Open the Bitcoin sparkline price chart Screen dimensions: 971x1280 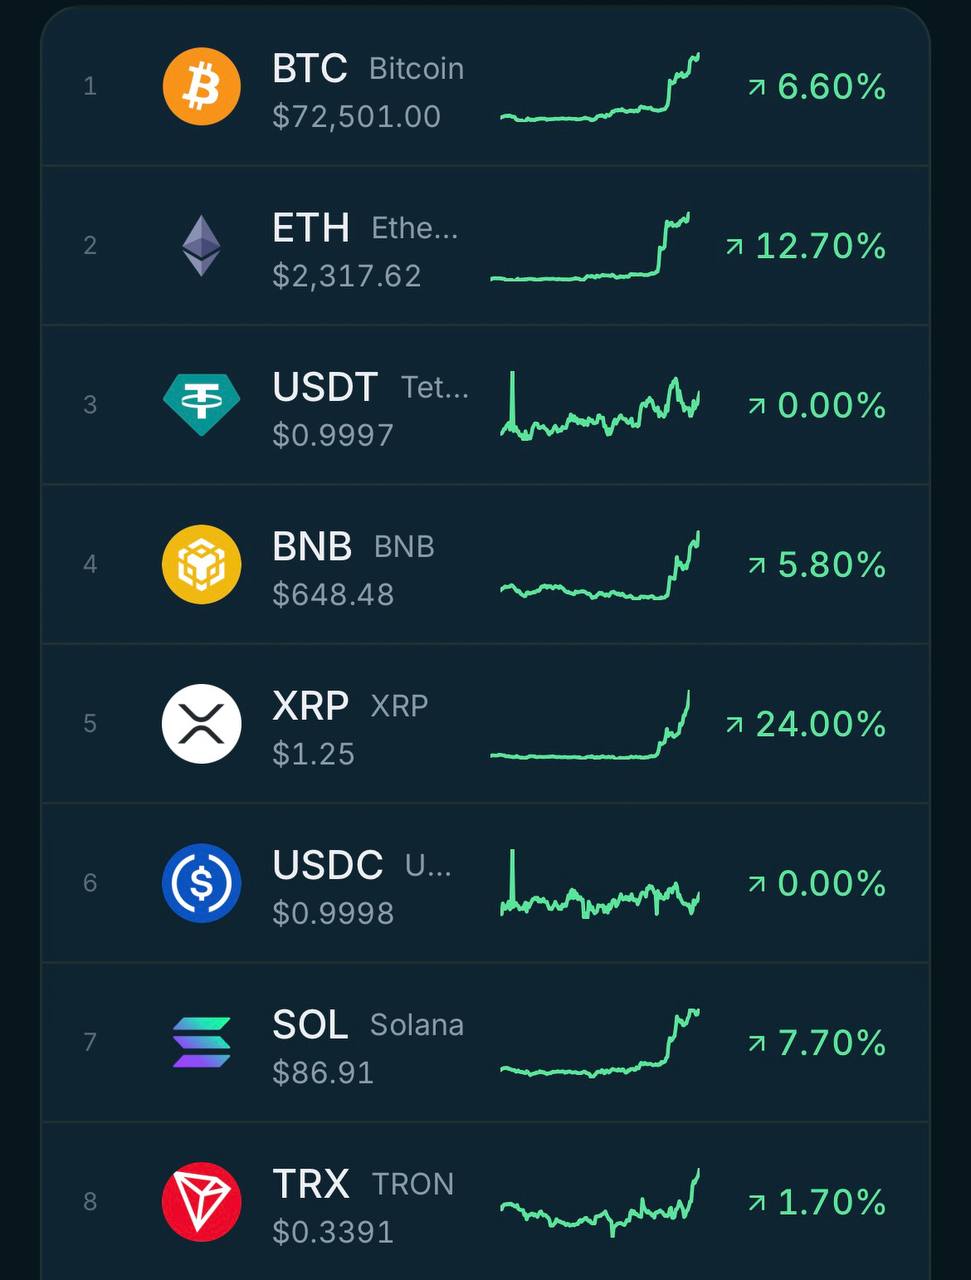pos(599,87)
